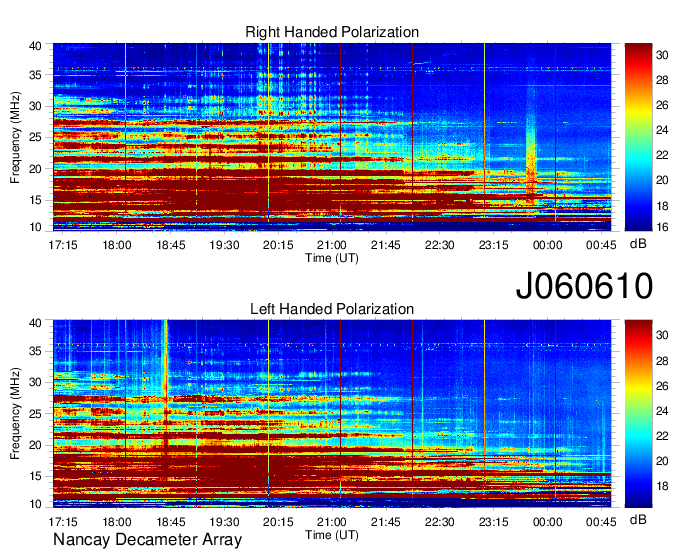
Task: Click the 22 dB label on the Left Handed color bar
Action: point(662,436)
